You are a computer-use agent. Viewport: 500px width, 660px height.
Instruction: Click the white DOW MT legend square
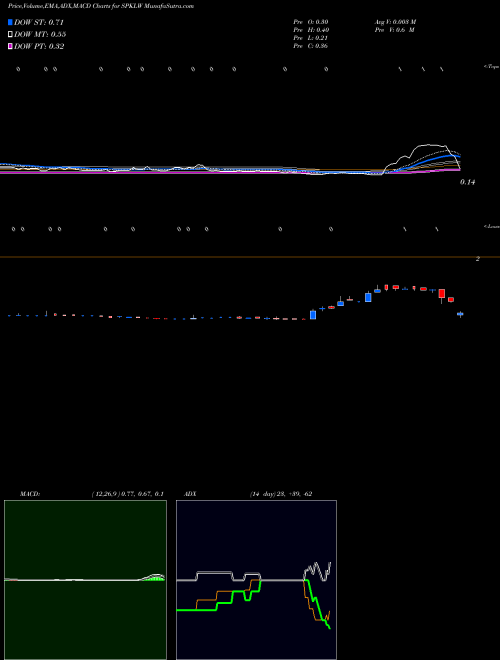pyautogui.click(x=10, y=34)
